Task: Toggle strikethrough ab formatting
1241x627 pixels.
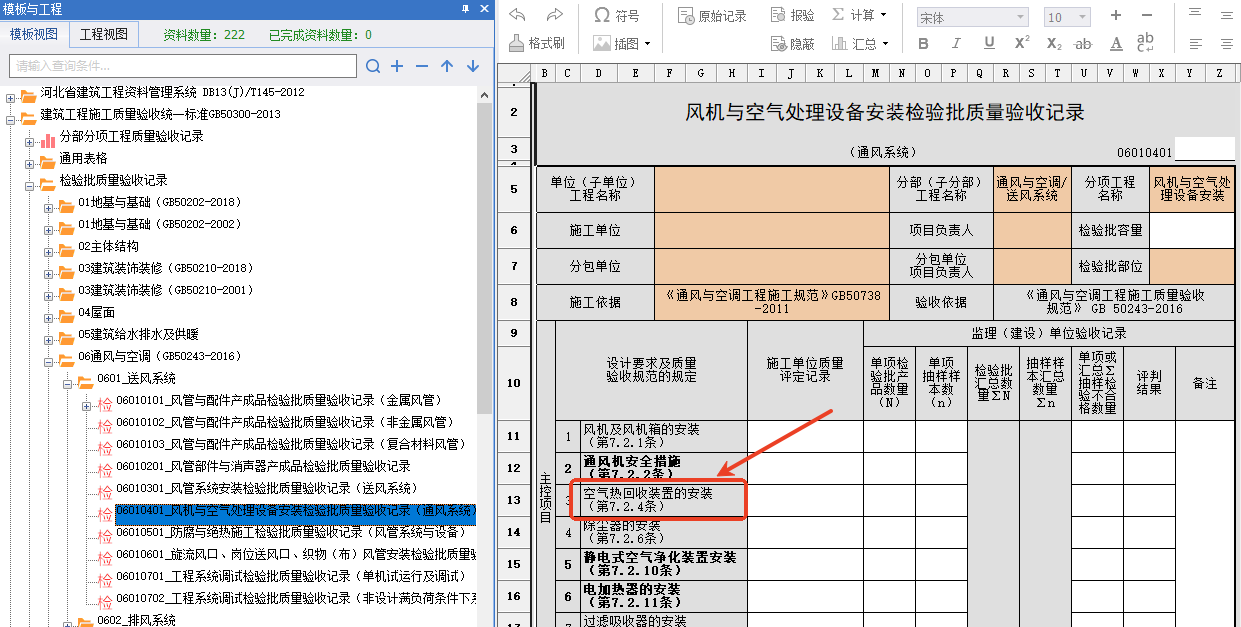Action: [1083, 44]
